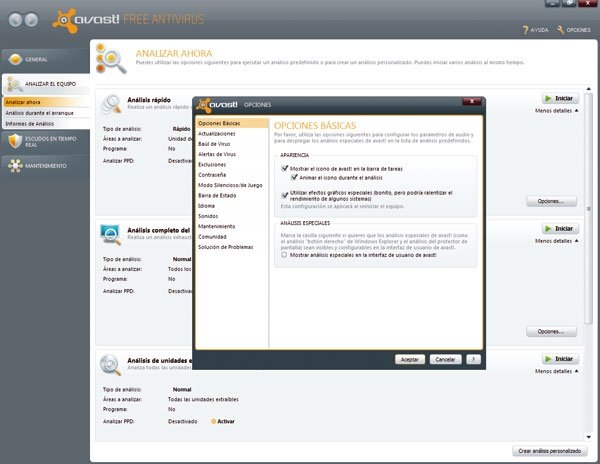Click 'Todas las unidades extraíbles' value
The width and height of the screenshot is (600, 464).
pos(203,399)
